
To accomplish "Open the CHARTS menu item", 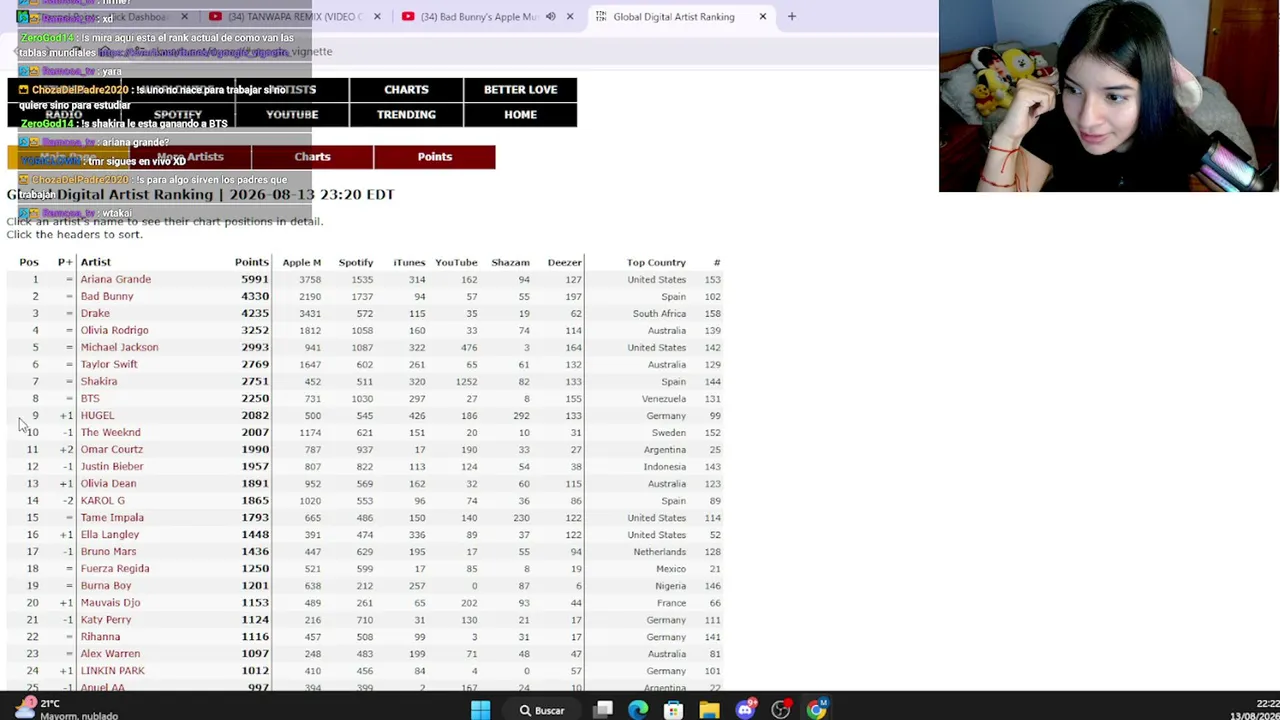I will [x=406, y=89].
